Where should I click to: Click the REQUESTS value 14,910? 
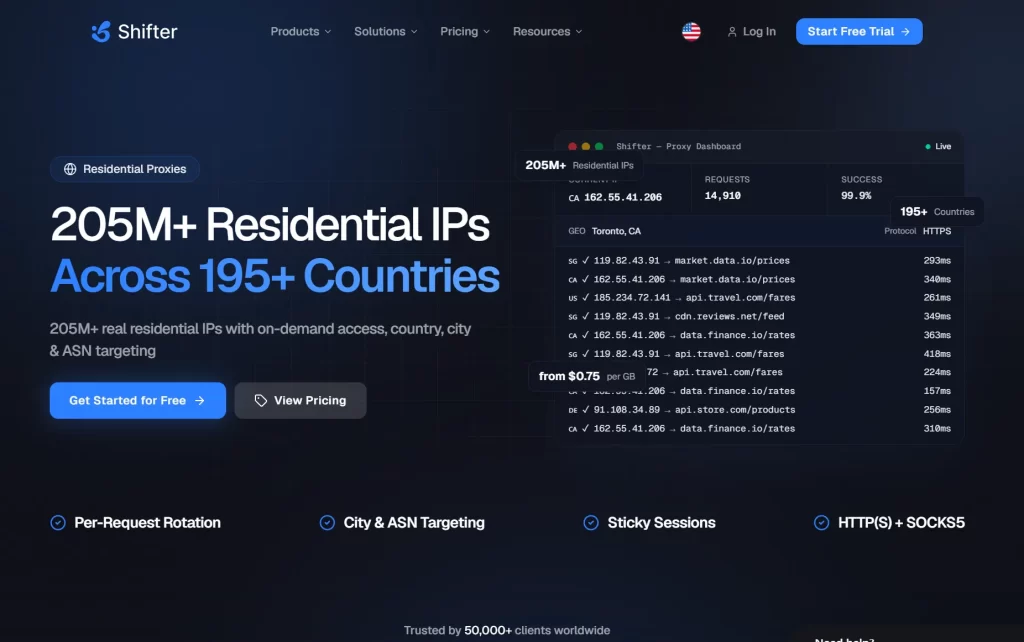pos(722,195)
